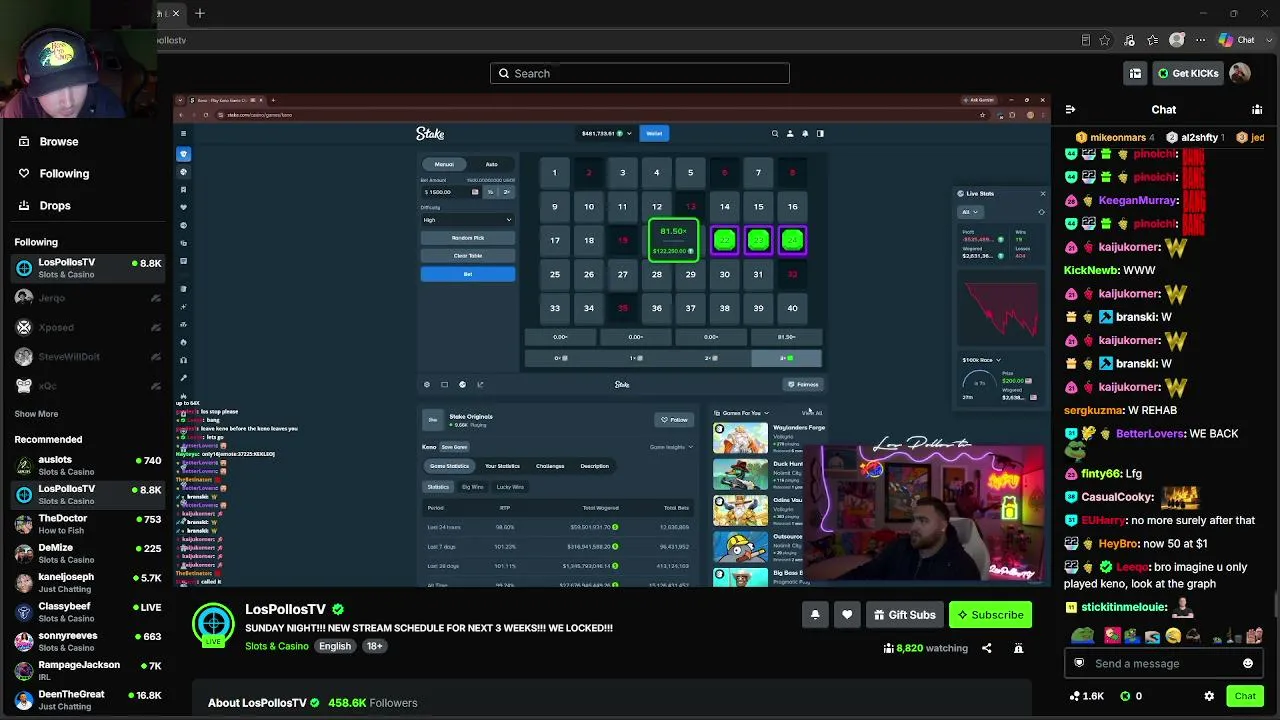Viewport: 1280px width, 720px height.
Task: Open browser Settings and more menu
Action: (1201, 40)
